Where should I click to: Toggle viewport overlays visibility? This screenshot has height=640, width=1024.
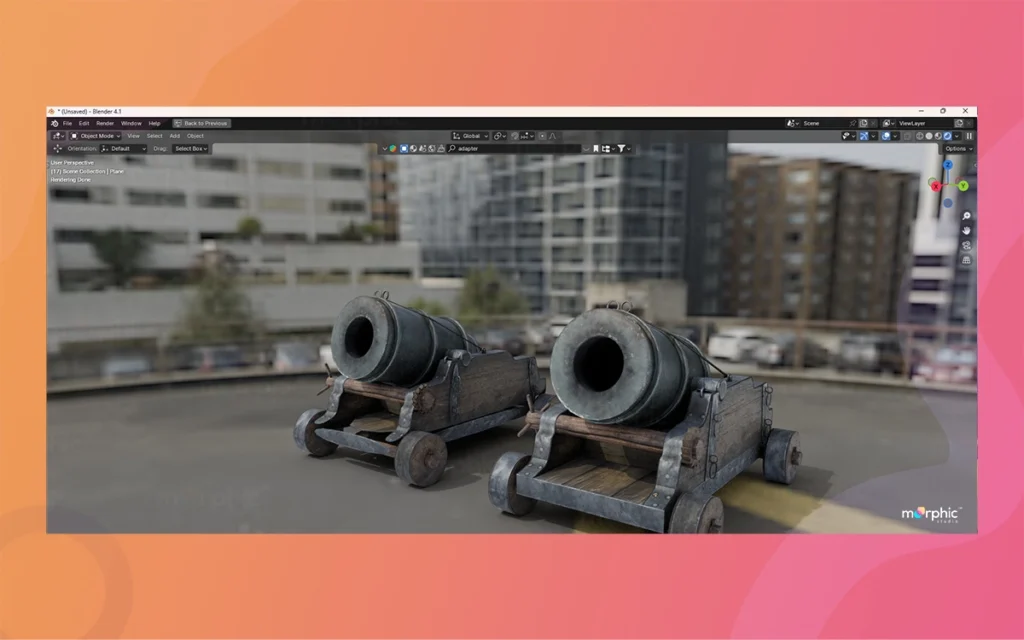click(x=886, y=136)
